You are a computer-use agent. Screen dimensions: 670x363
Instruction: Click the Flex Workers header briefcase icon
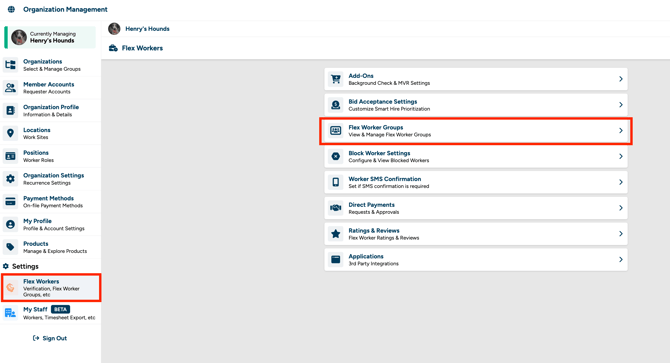pos(113,48)
